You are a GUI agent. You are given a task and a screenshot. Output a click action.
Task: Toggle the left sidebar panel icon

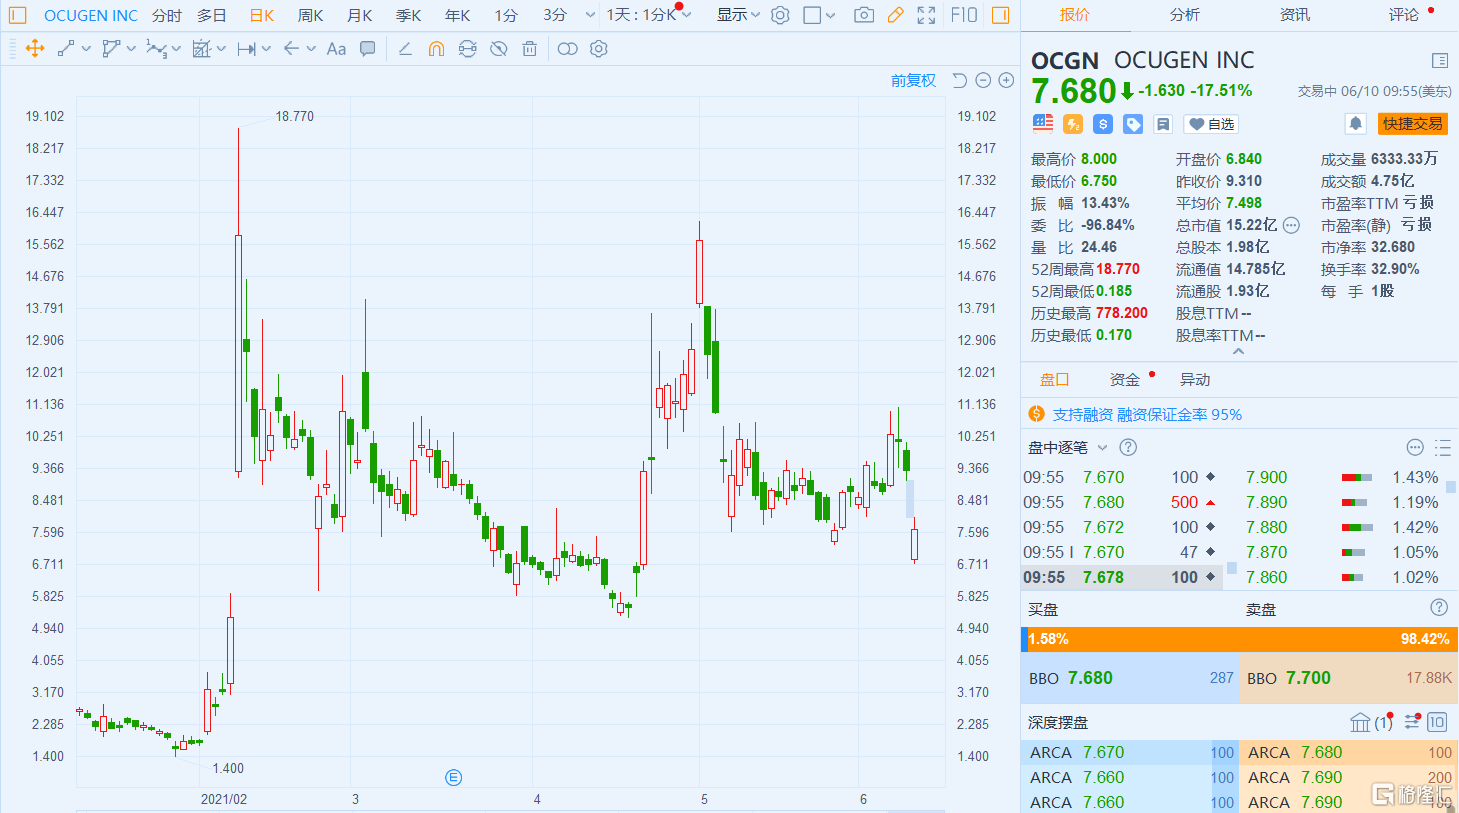(x=17, y=15)
